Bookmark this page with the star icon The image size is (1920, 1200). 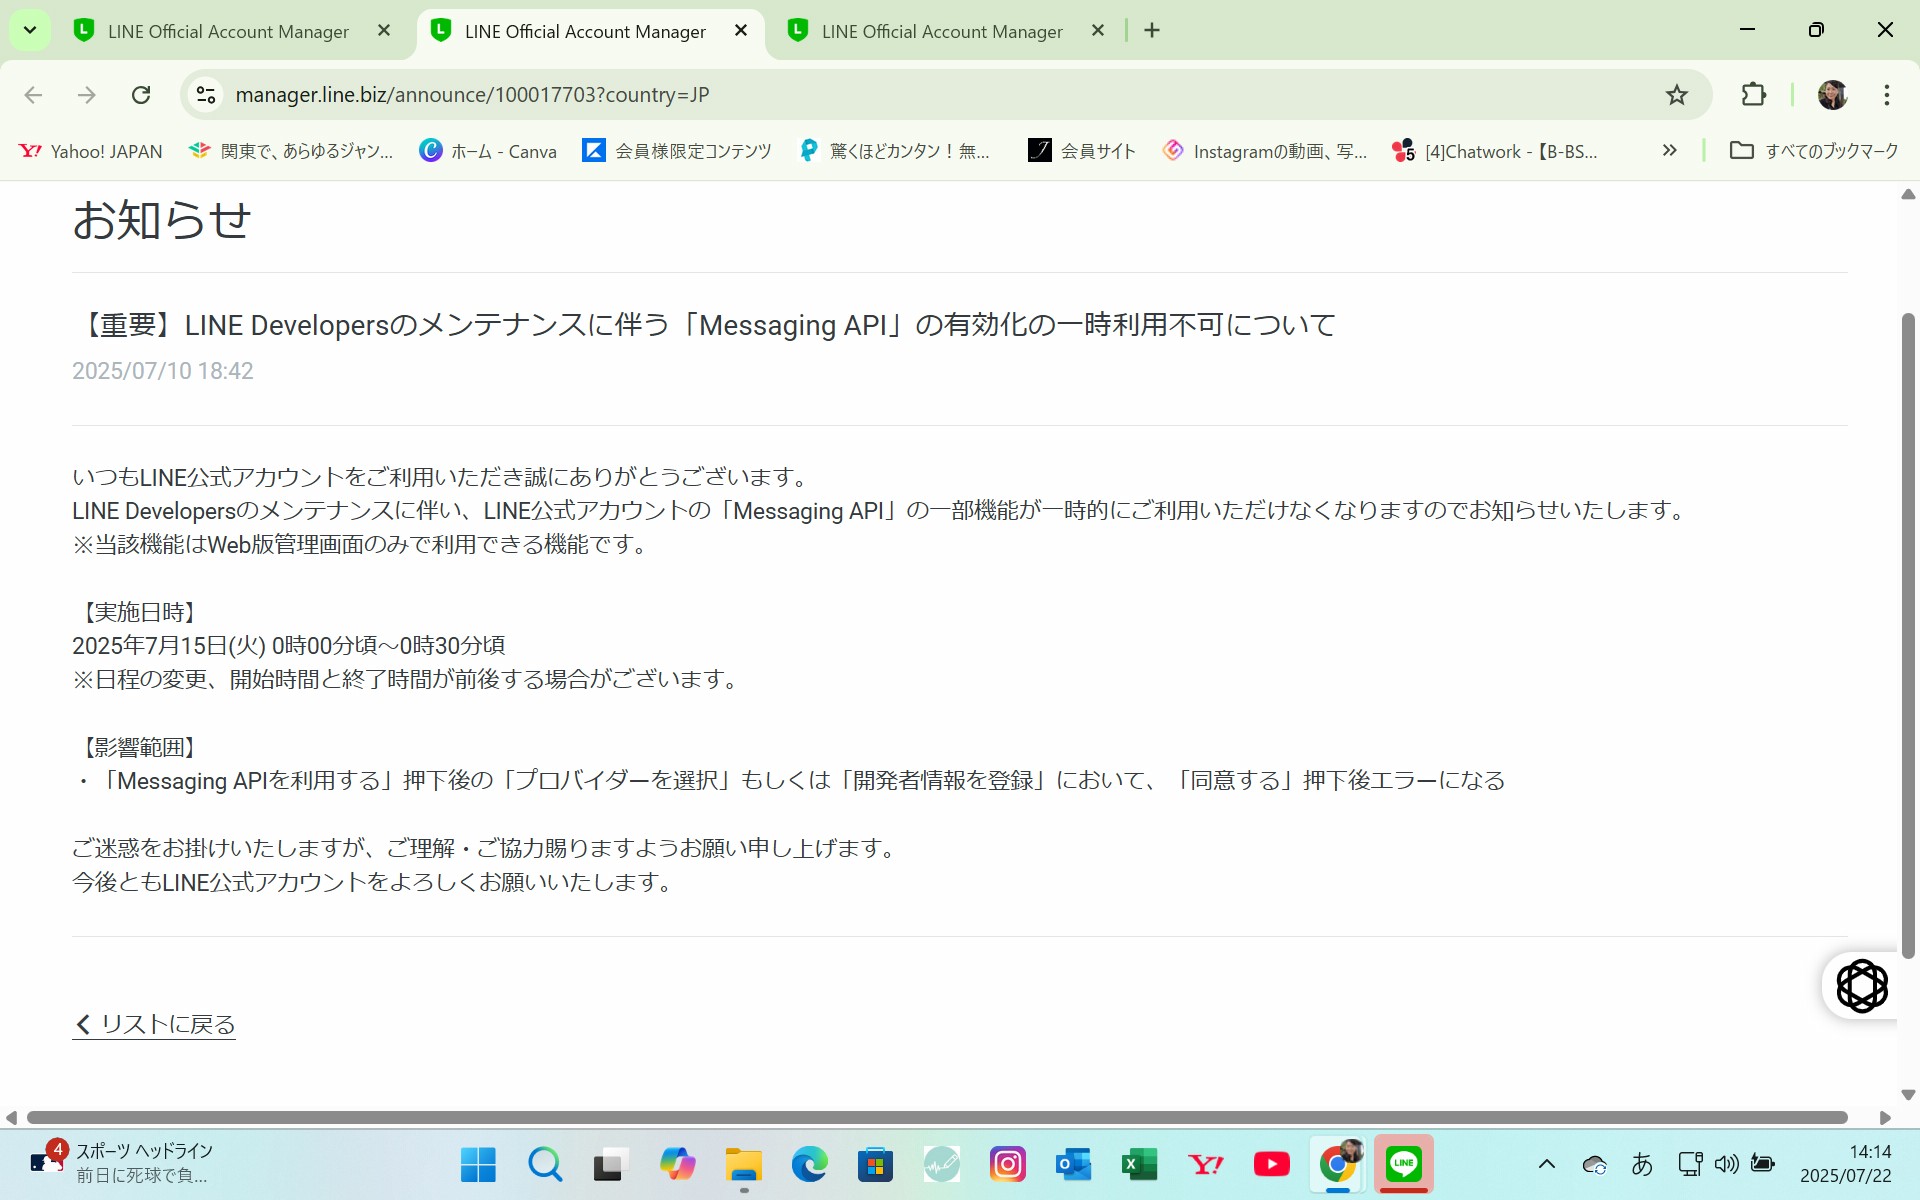tap(1676, 95)
